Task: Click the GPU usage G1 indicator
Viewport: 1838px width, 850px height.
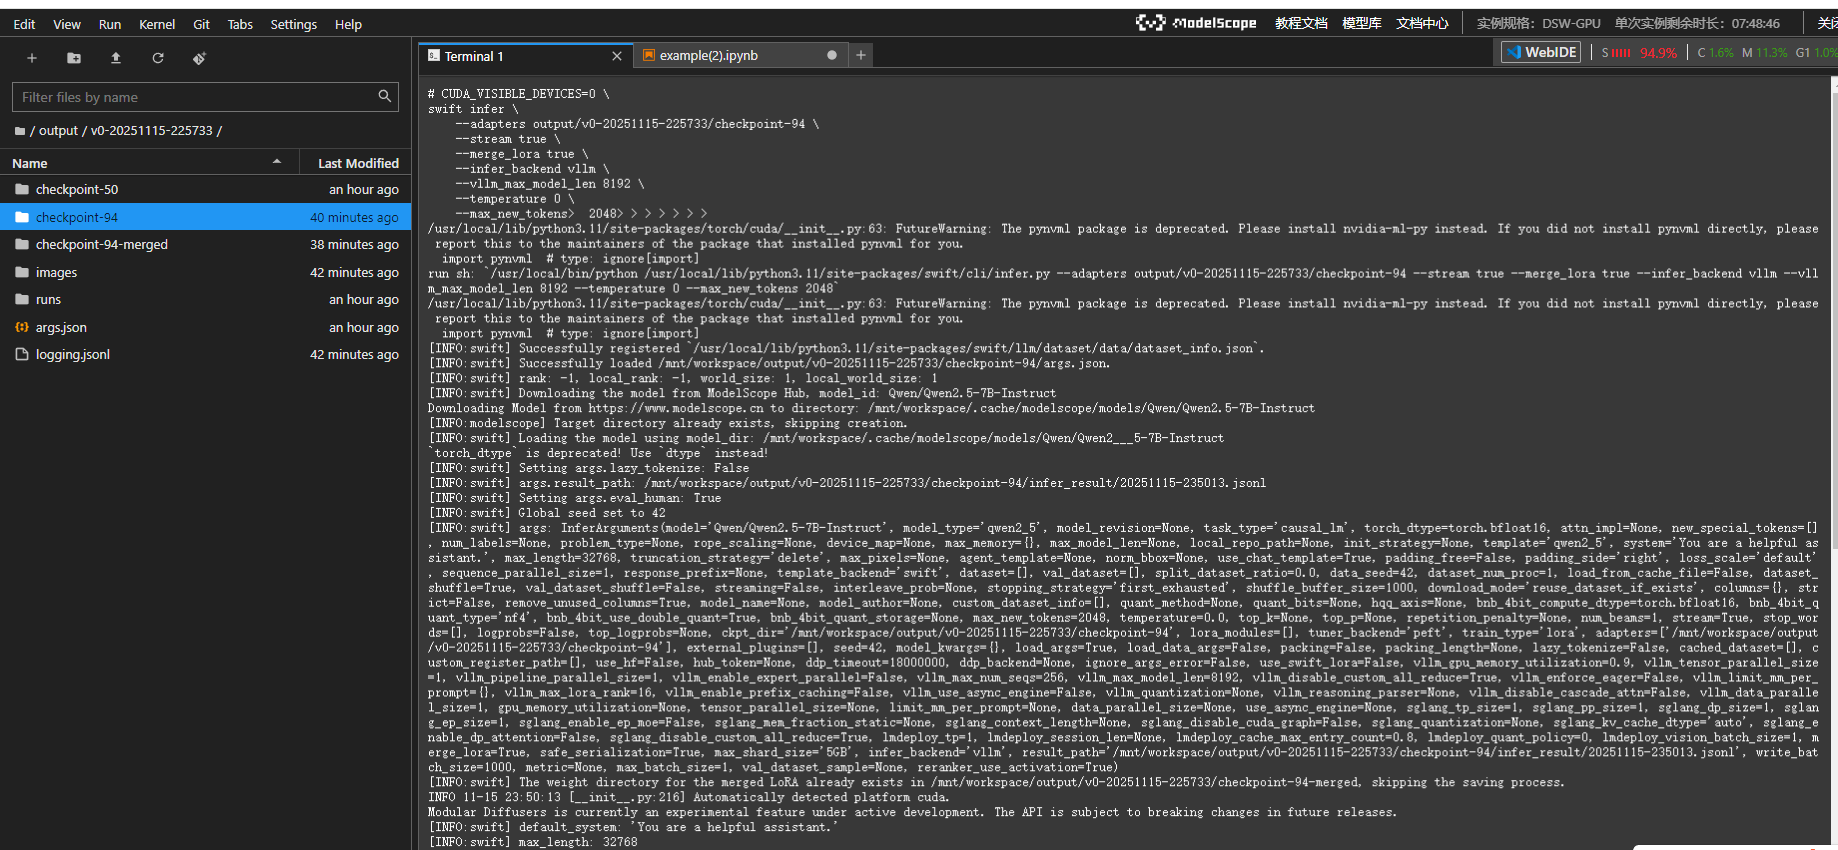Action: 1815,53
